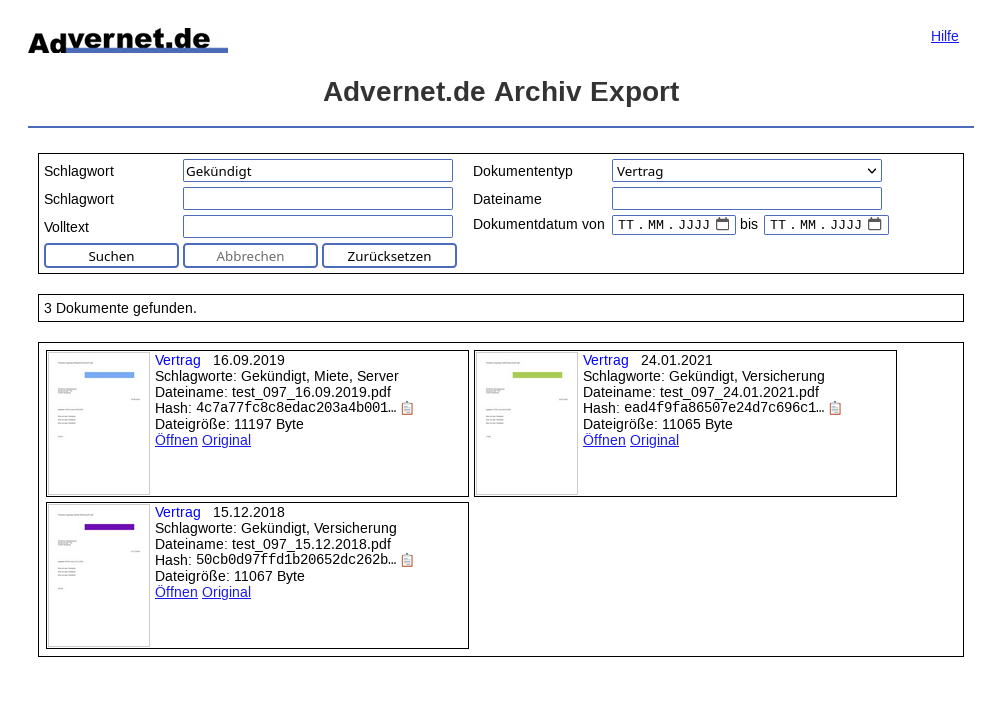Copy hash of the 15.12.2018 document
1002x722 pixels.
click(x=407, y=560)
